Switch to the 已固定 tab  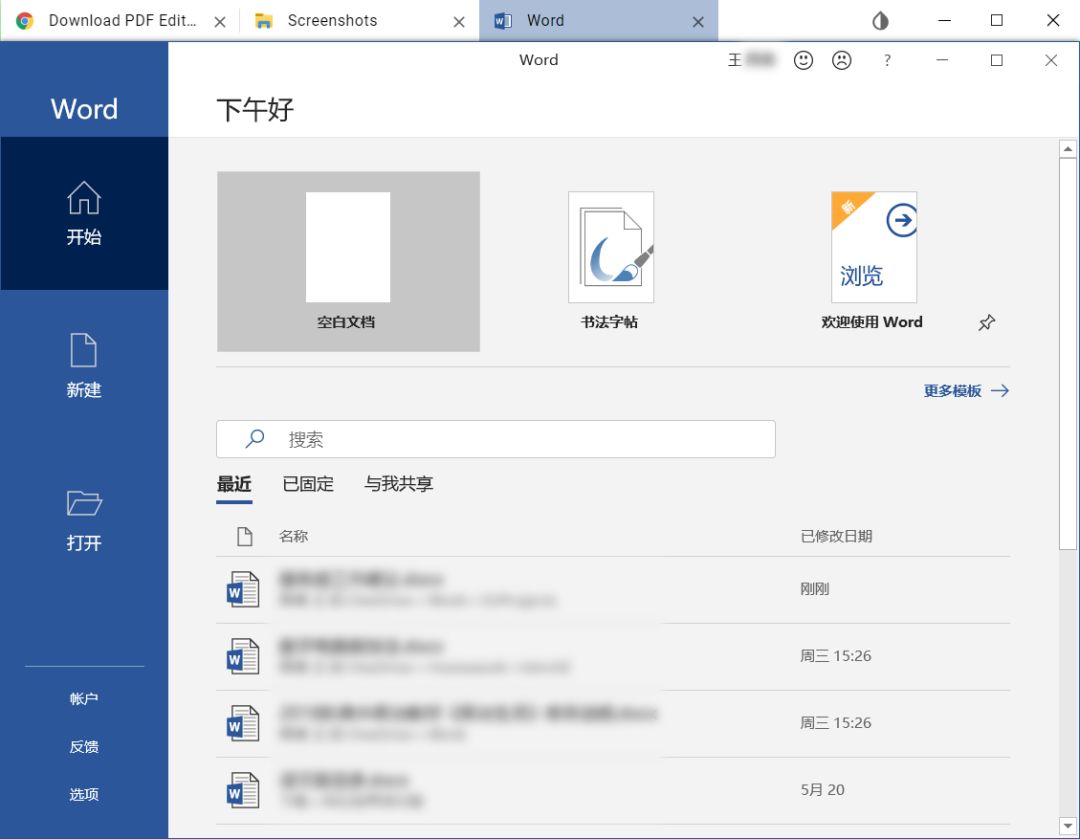click(x=308, y=484)
